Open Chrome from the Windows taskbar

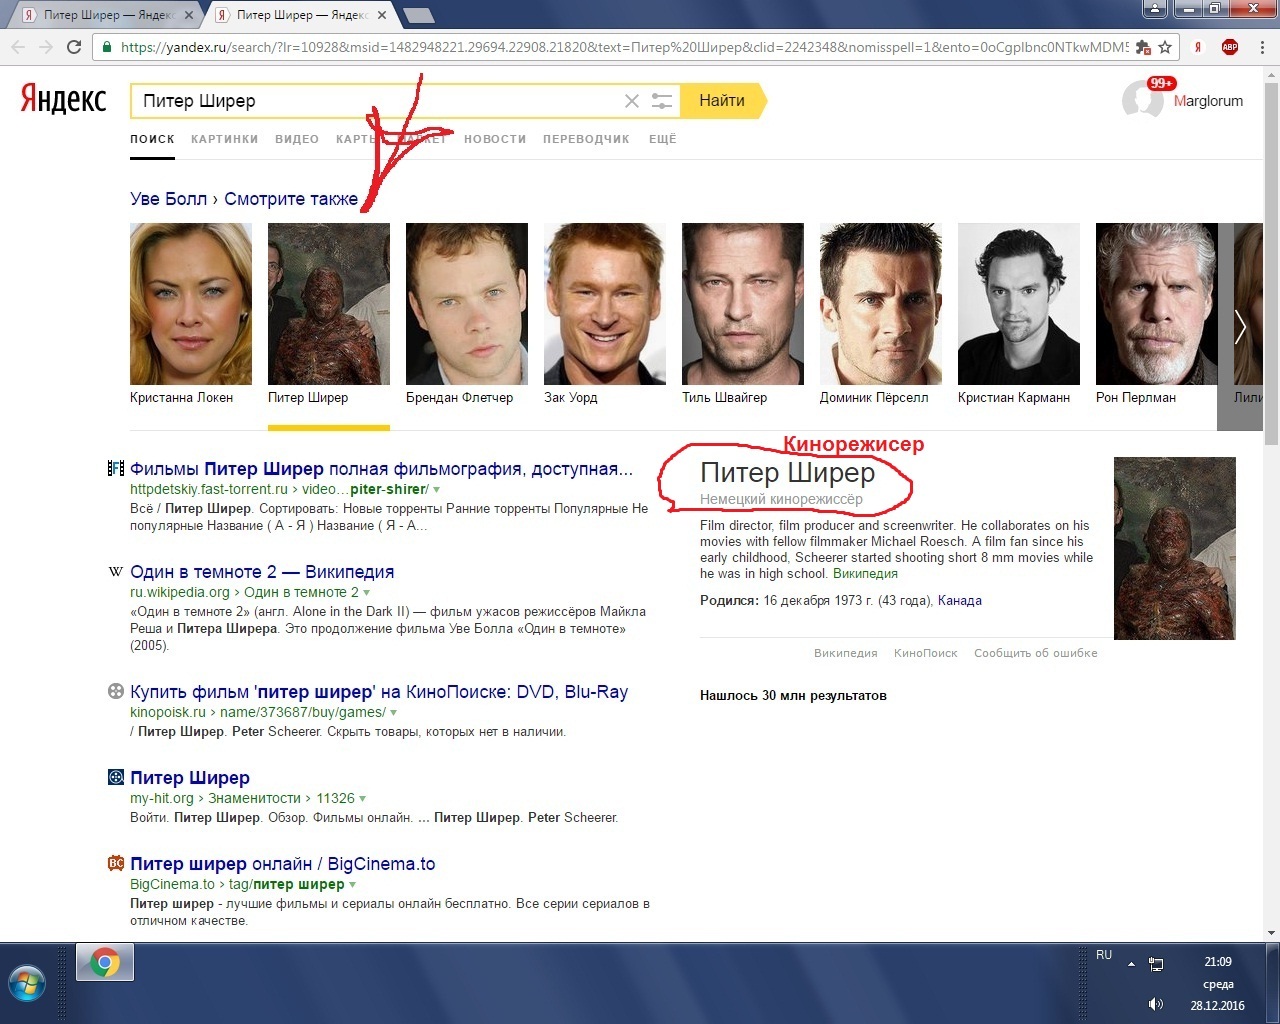pyautogui.click(x=105, y=963)
